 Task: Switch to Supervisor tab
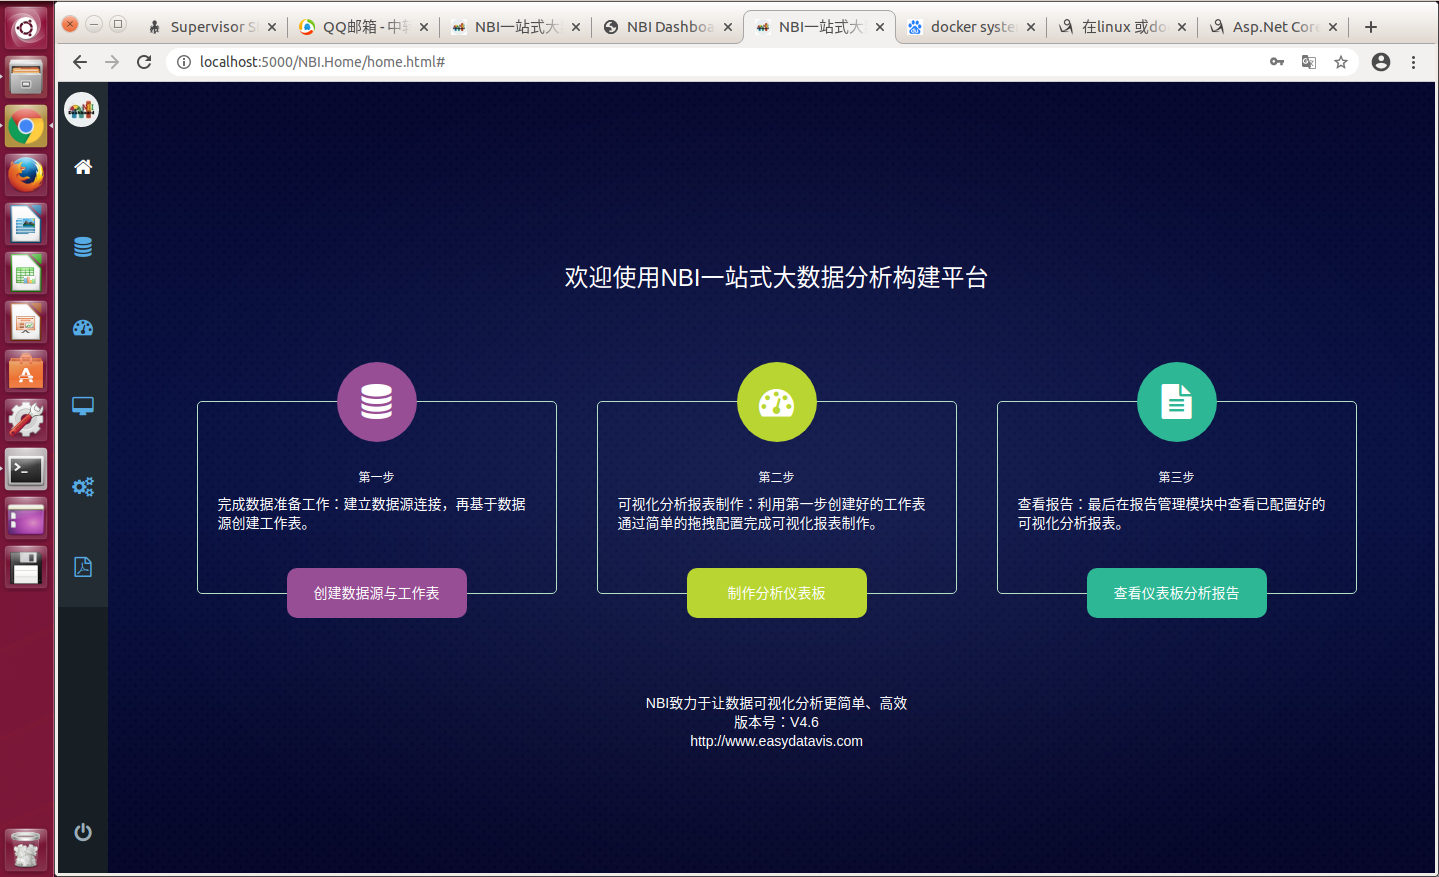coord(212,27)
